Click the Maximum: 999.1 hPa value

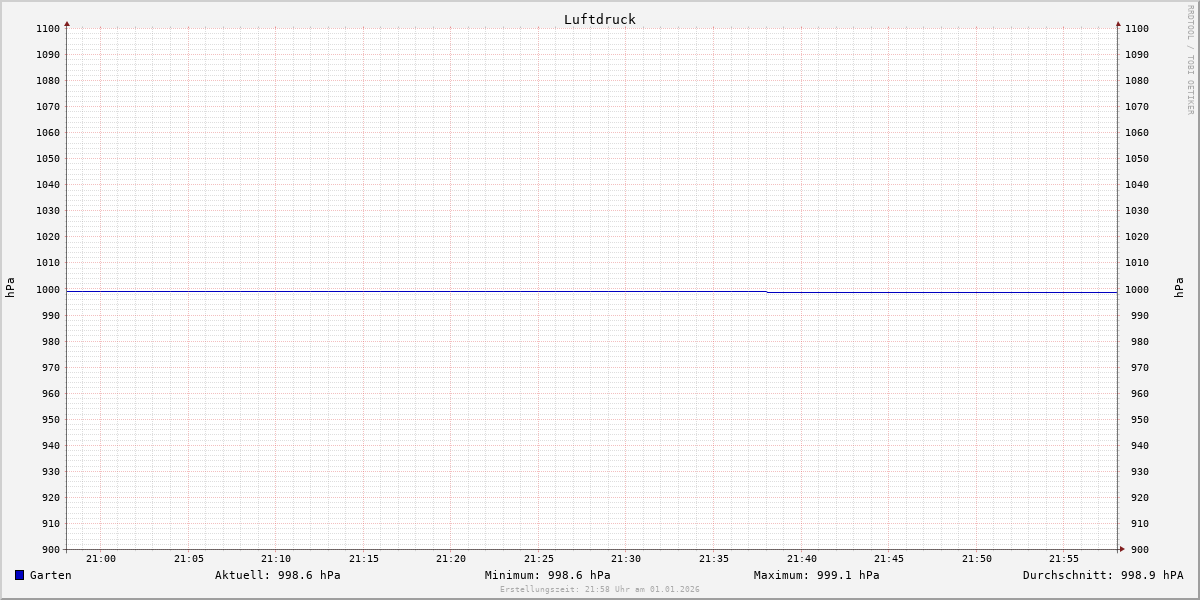pos(816,575)
